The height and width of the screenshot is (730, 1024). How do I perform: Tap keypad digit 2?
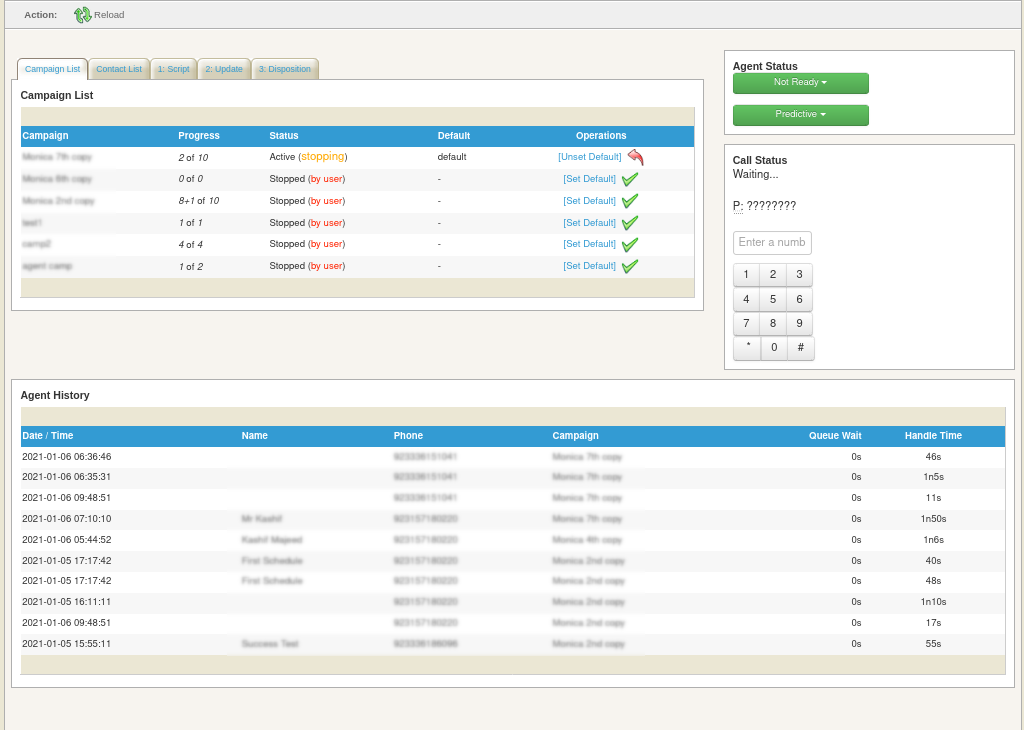773,275
